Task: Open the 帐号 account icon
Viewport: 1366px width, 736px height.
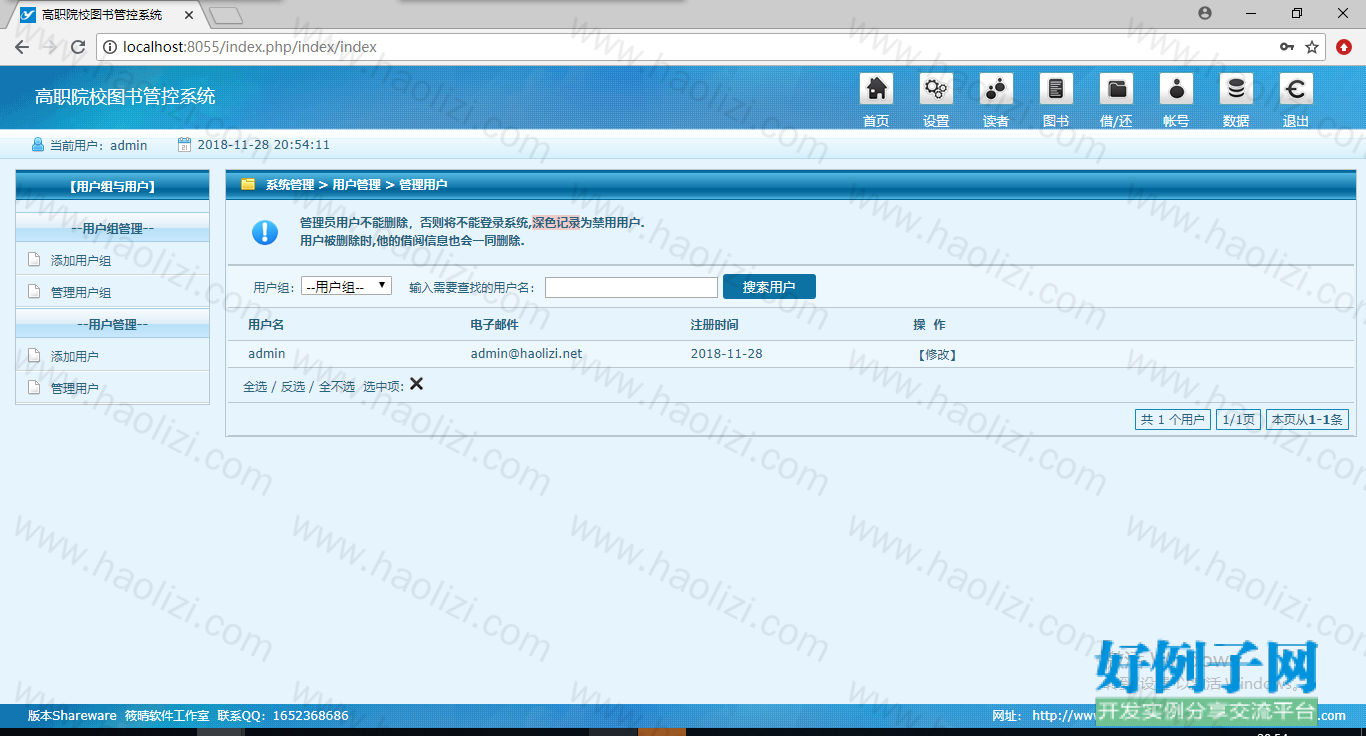Action: pos(1176,89)
